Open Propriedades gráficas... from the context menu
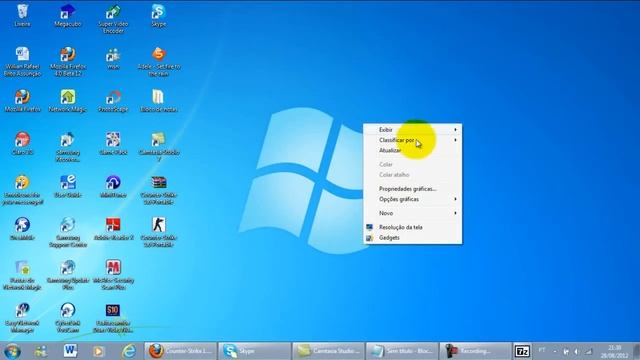This screenshot has height=360, width=640. tap(413, 189)
